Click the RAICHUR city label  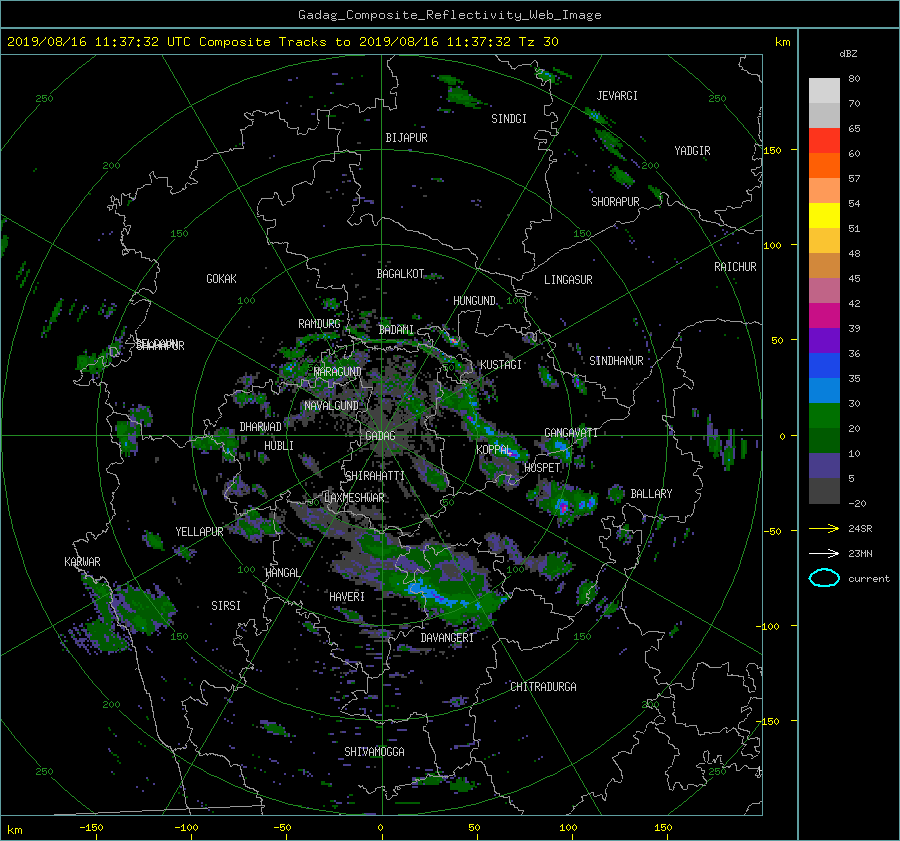pos(735,267)
